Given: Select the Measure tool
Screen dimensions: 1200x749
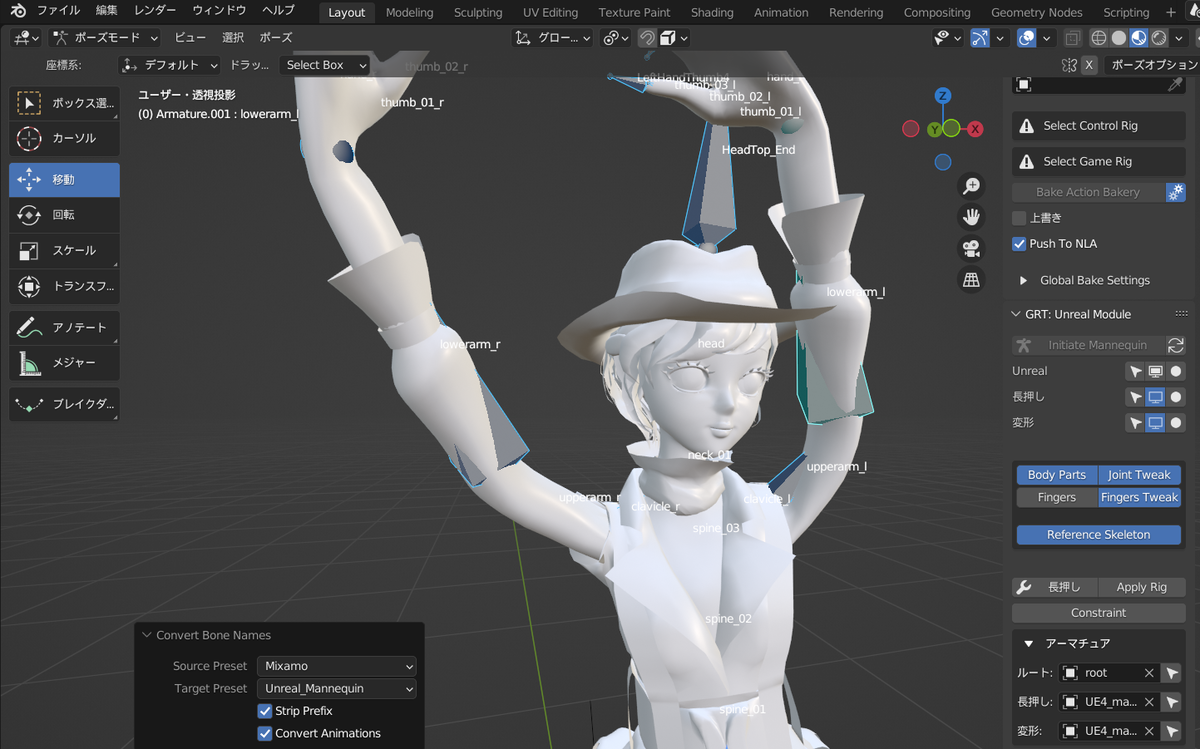Looking at the screenshot, I should [x=63, y=363].
